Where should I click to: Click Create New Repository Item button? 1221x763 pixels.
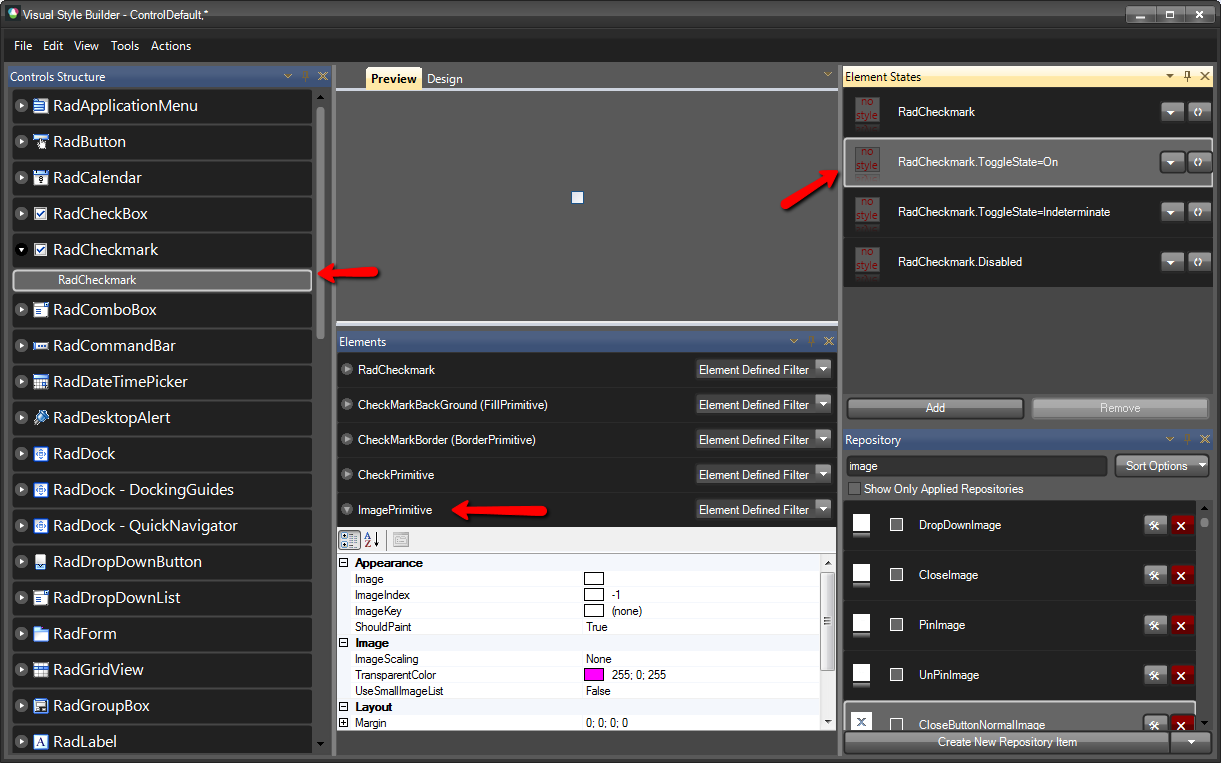(x=1007, y=742)
